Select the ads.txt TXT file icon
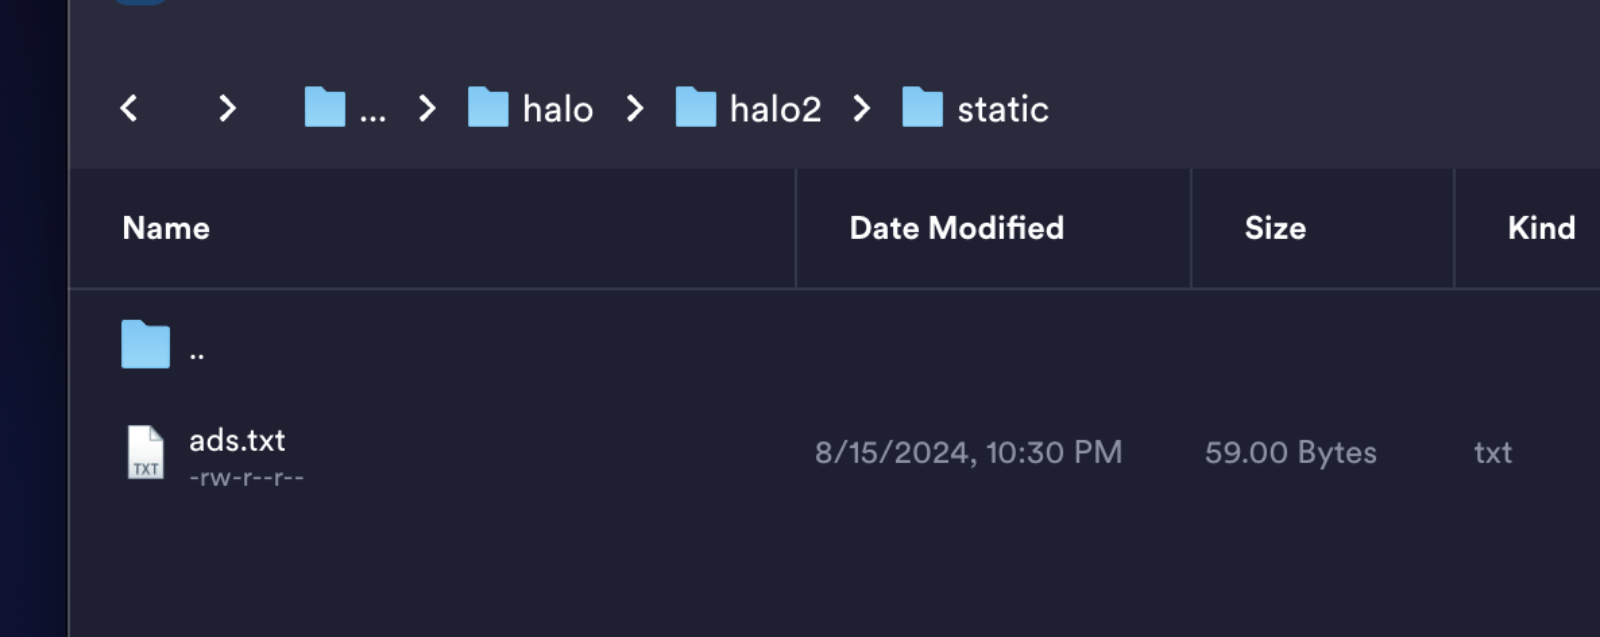Viewport: 1600px width, 637px height. [146, 452]
